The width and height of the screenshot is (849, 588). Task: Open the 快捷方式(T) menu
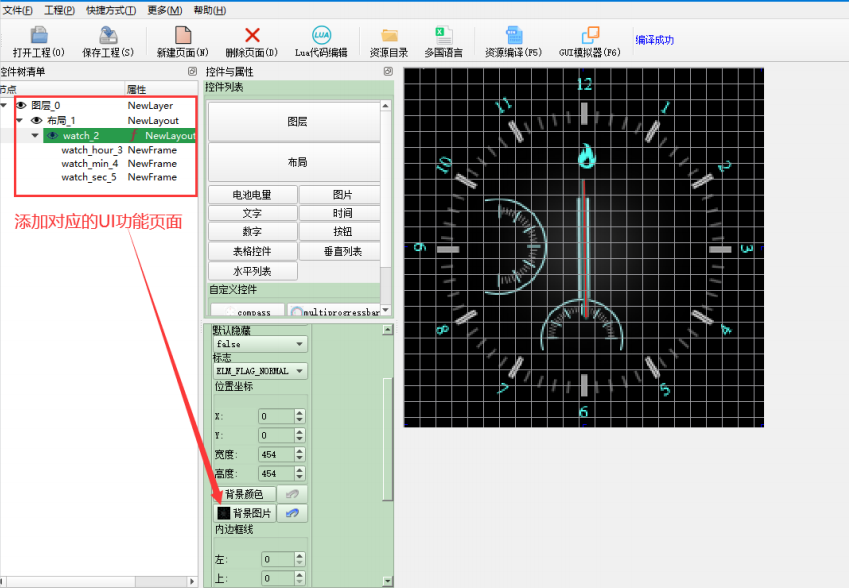tap(111, 10)
